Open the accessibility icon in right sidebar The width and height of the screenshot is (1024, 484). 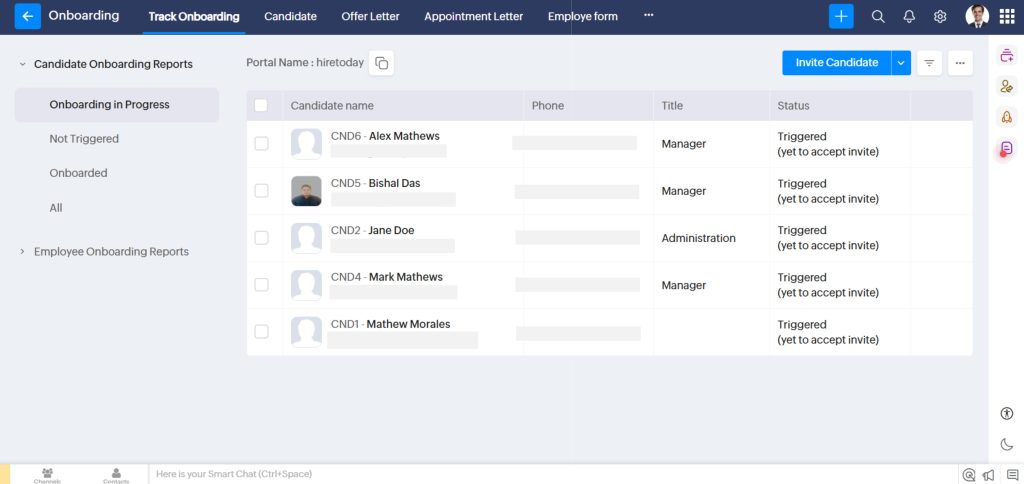tap(1006, 413)
